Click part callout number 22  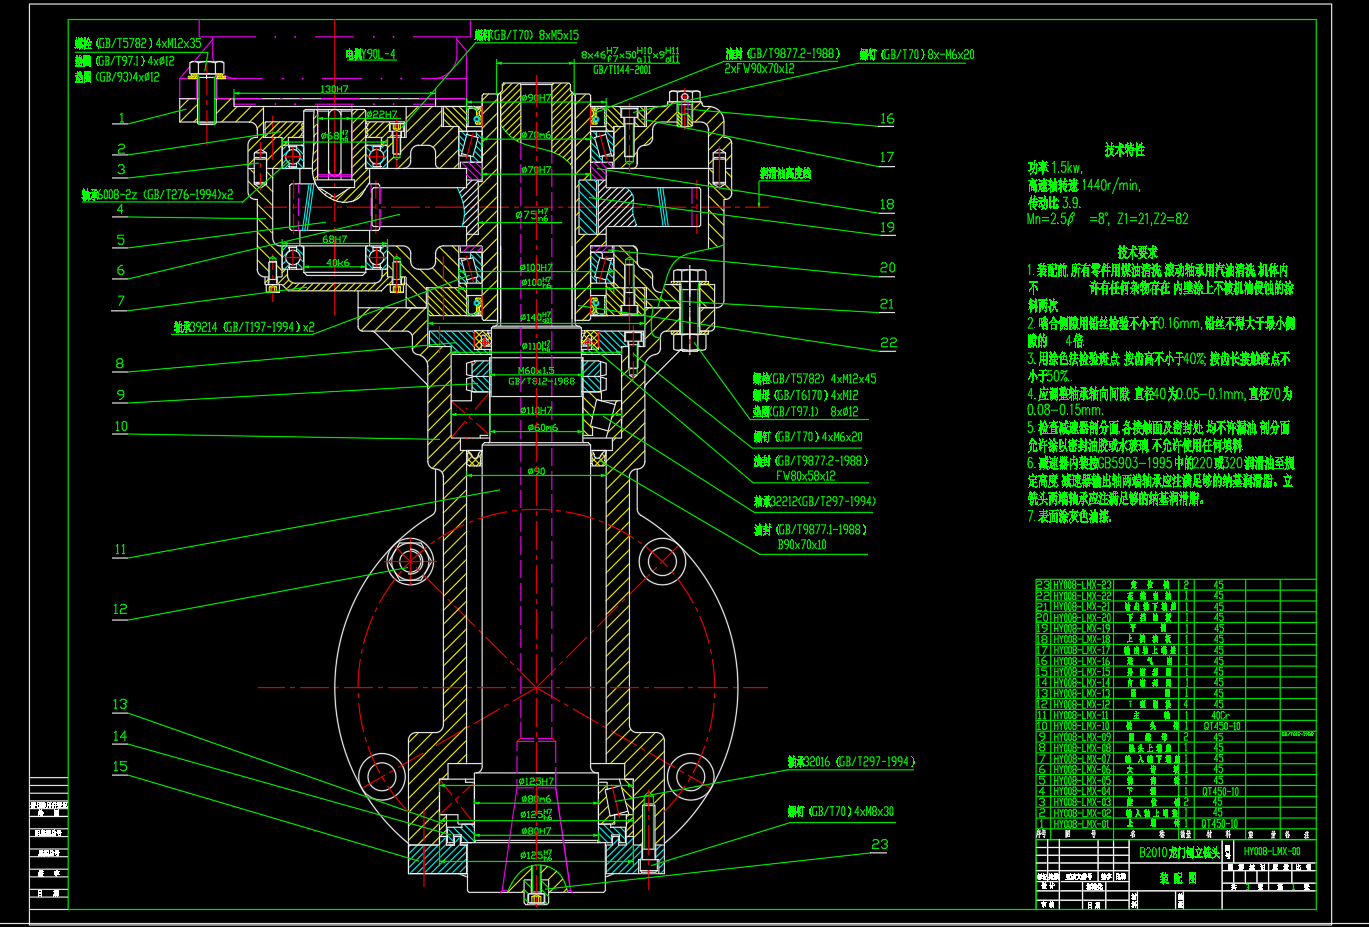click(x=889, y=342)
